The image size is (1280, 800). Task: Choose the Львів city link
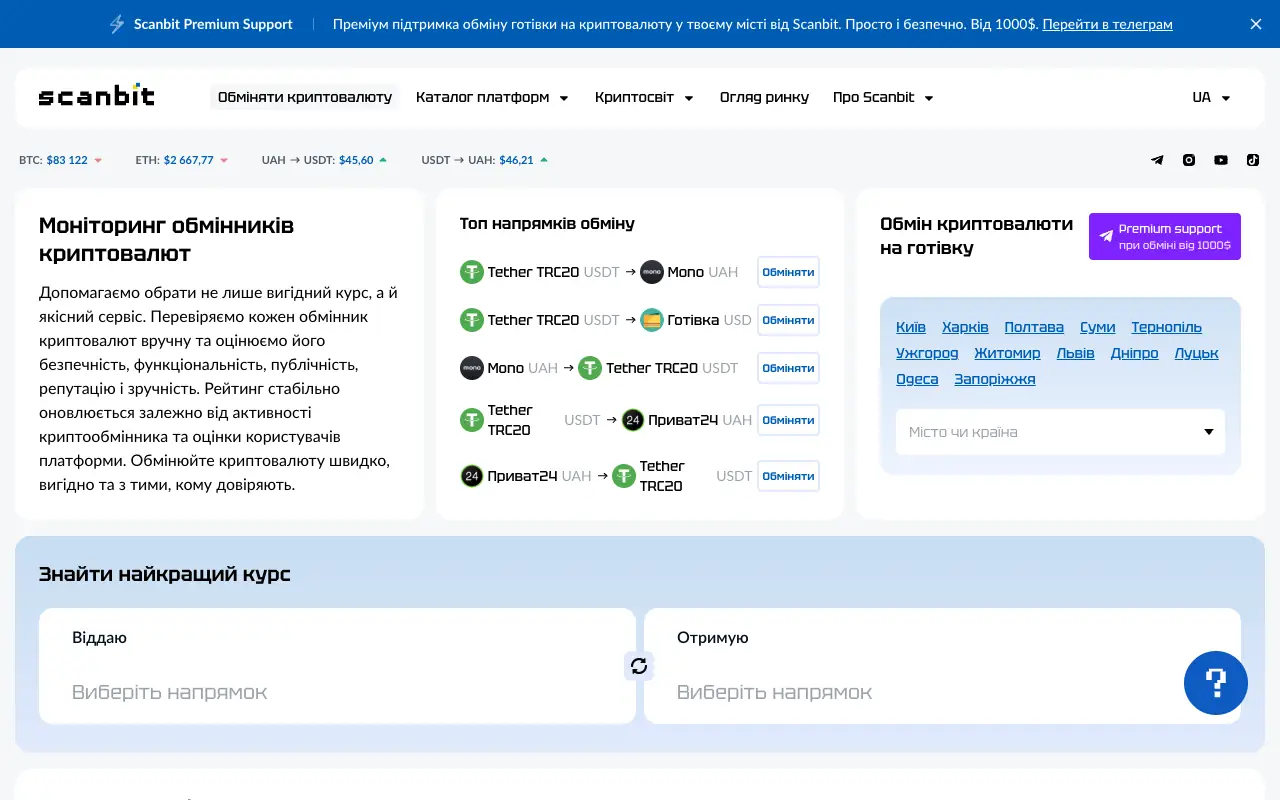[1076, 353]
